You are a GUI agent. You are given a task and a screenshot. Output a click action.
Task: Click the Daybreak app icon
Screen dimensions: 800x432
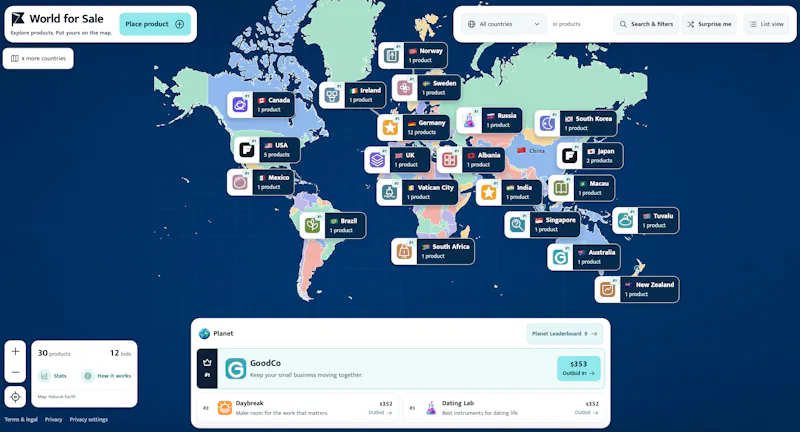(x=224, y=408)
